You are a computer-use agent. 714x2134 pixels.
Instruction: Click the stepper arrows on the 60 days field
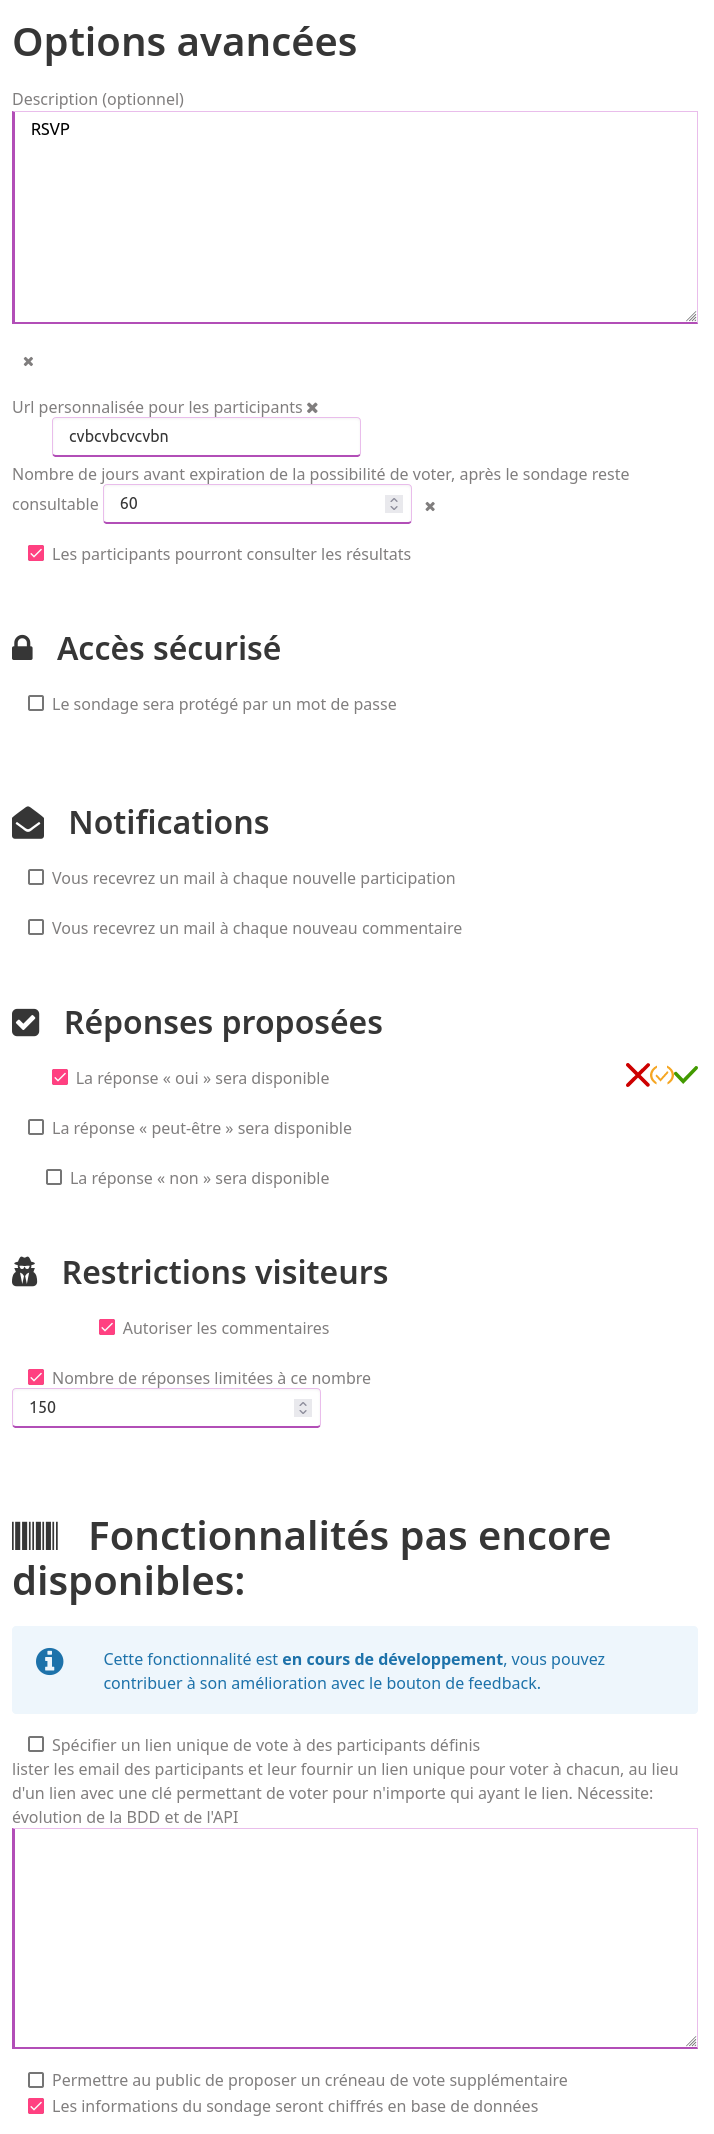(394, 504)
